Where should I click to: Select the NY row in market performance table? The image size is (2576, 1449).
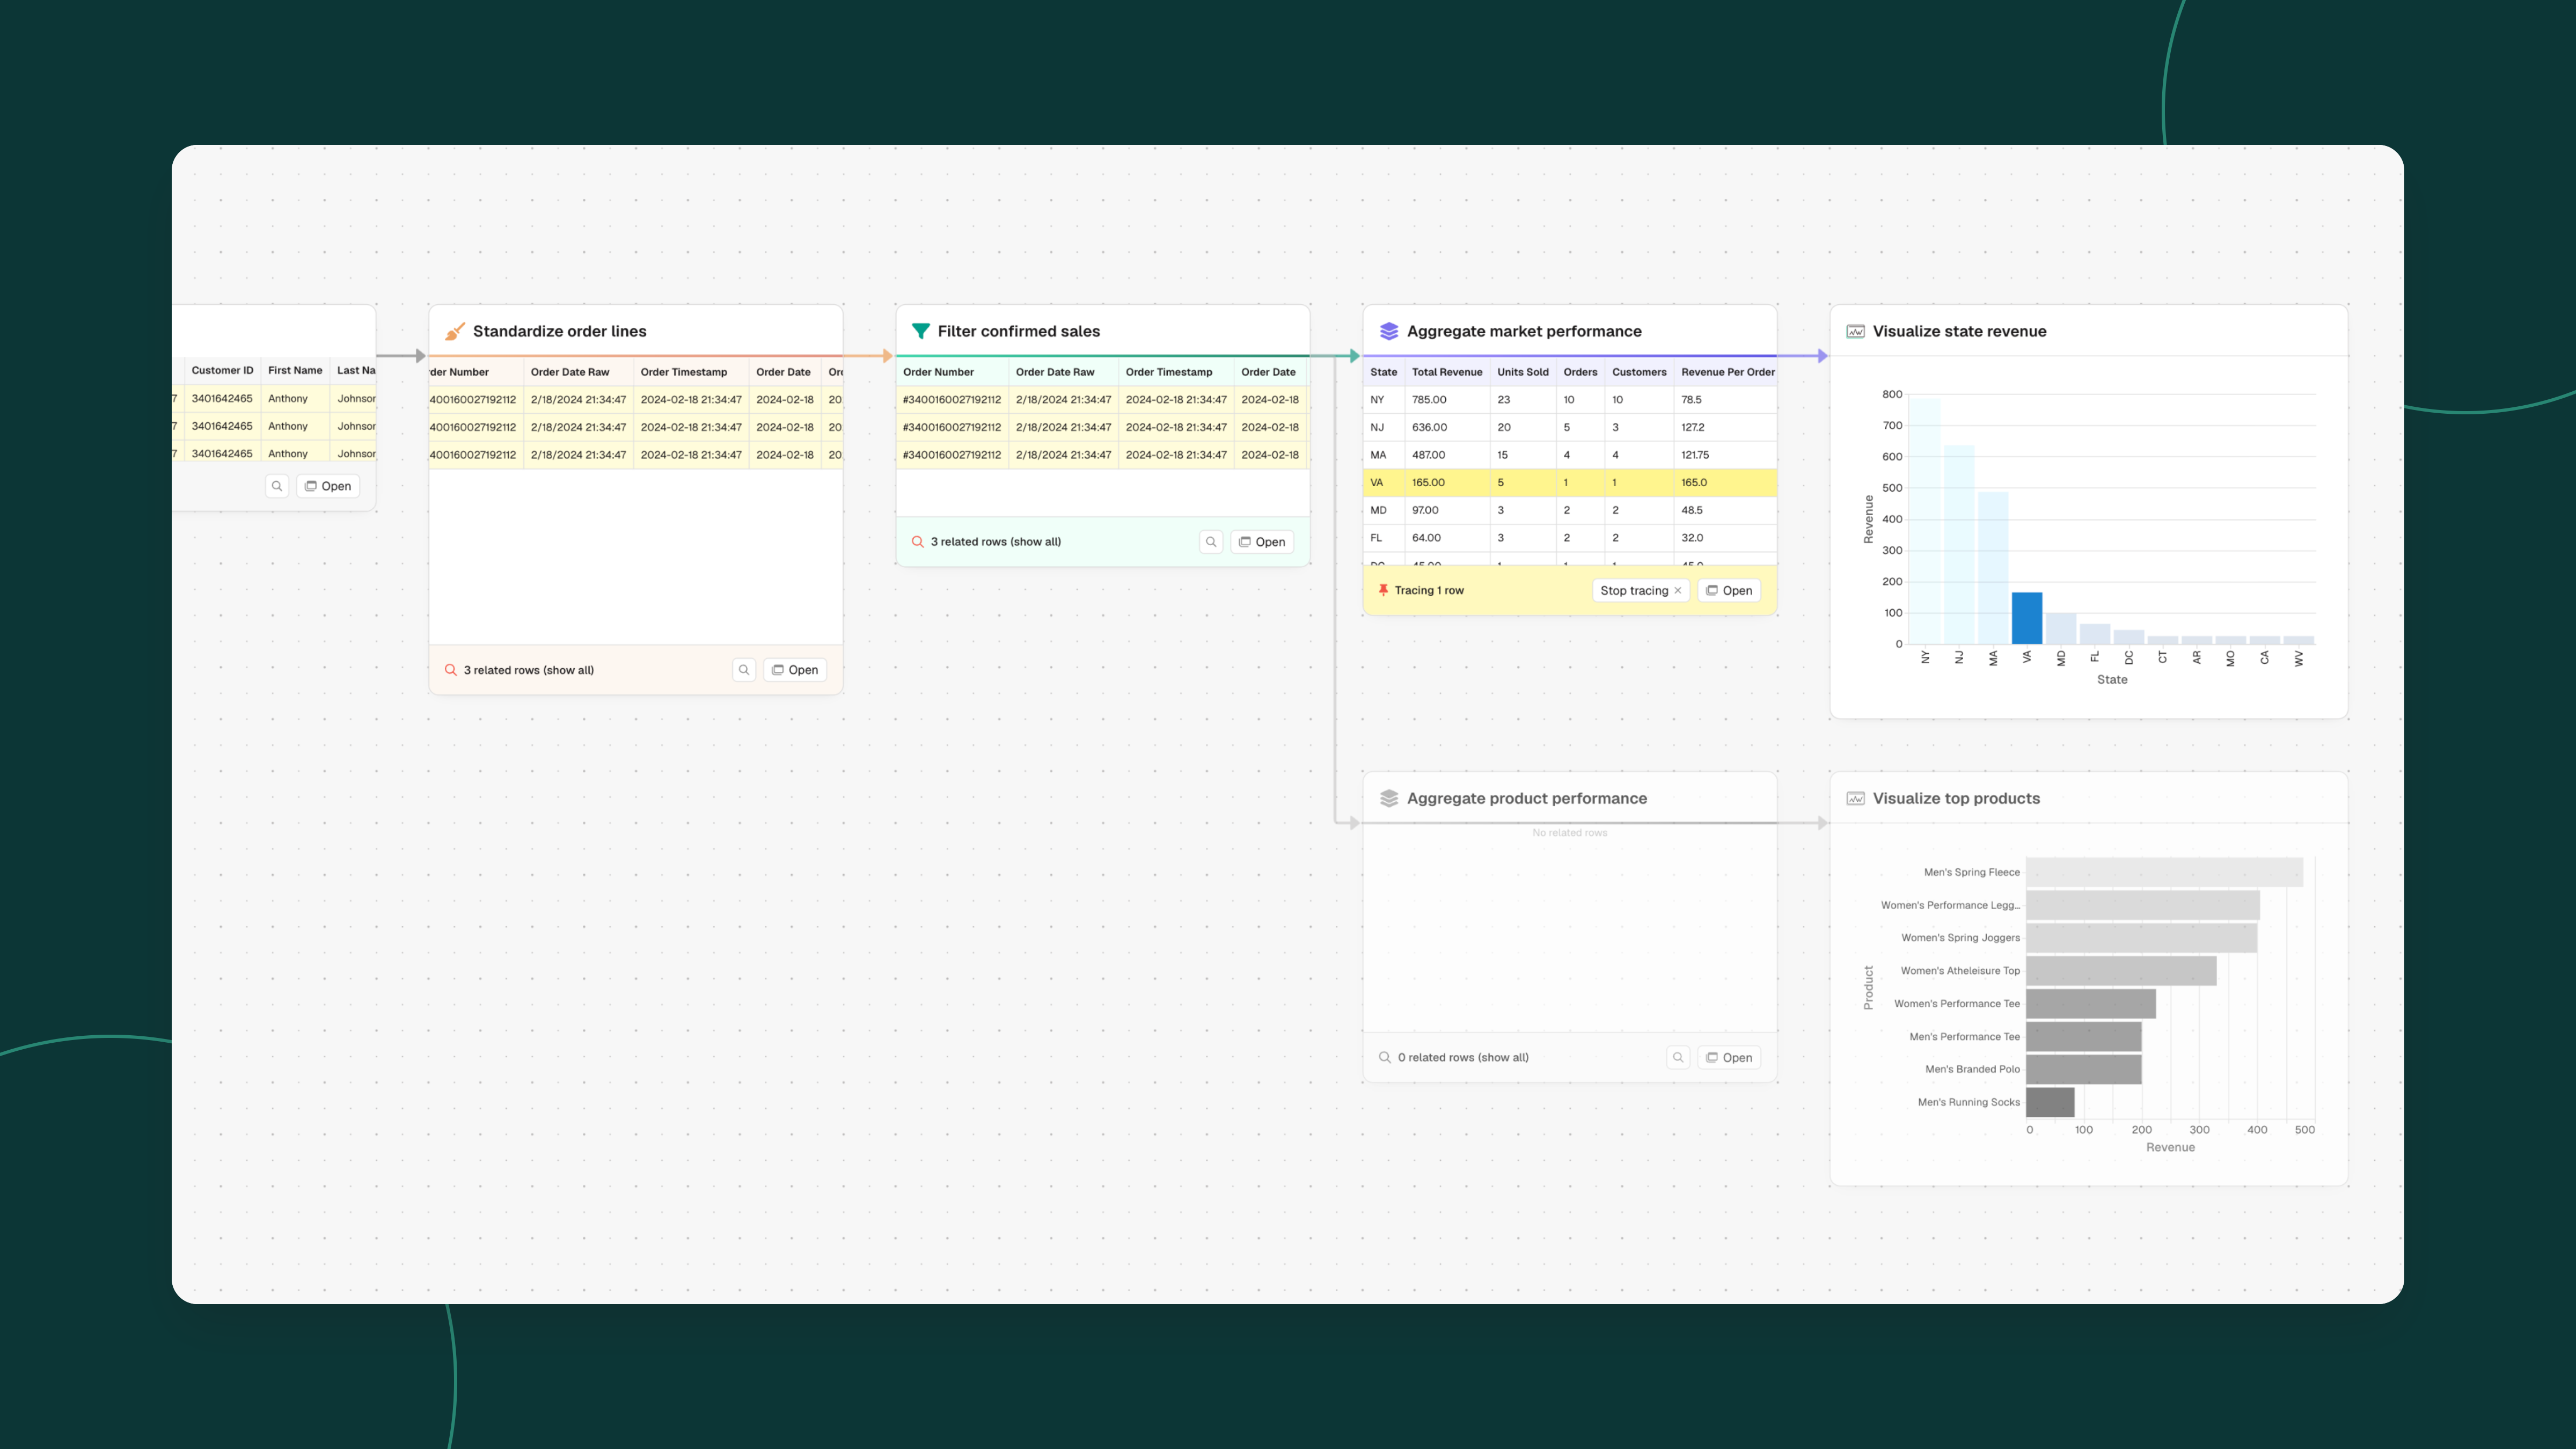1570,399
